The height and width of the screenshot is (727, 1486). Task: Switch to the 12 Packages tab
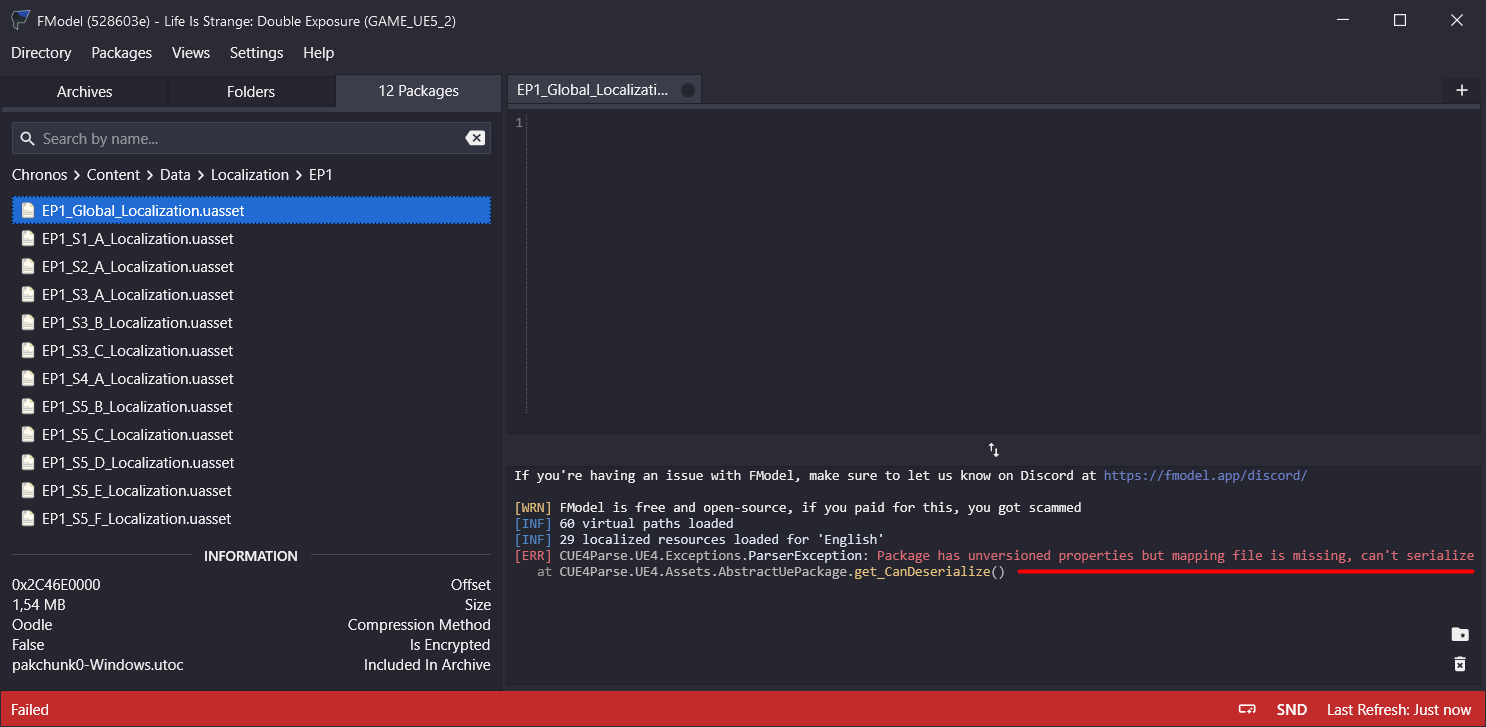[418, 91]
